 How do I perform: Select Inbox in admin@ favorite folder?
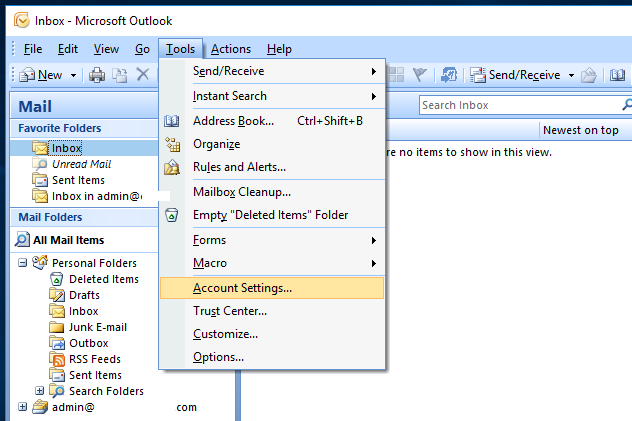click(97, 196)
